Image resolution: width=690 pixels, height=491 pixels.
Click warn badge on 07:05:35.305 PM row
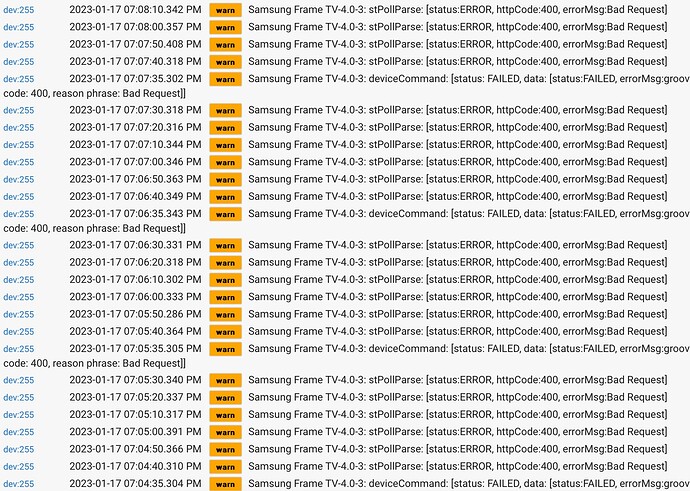click(x=225, y=349)
